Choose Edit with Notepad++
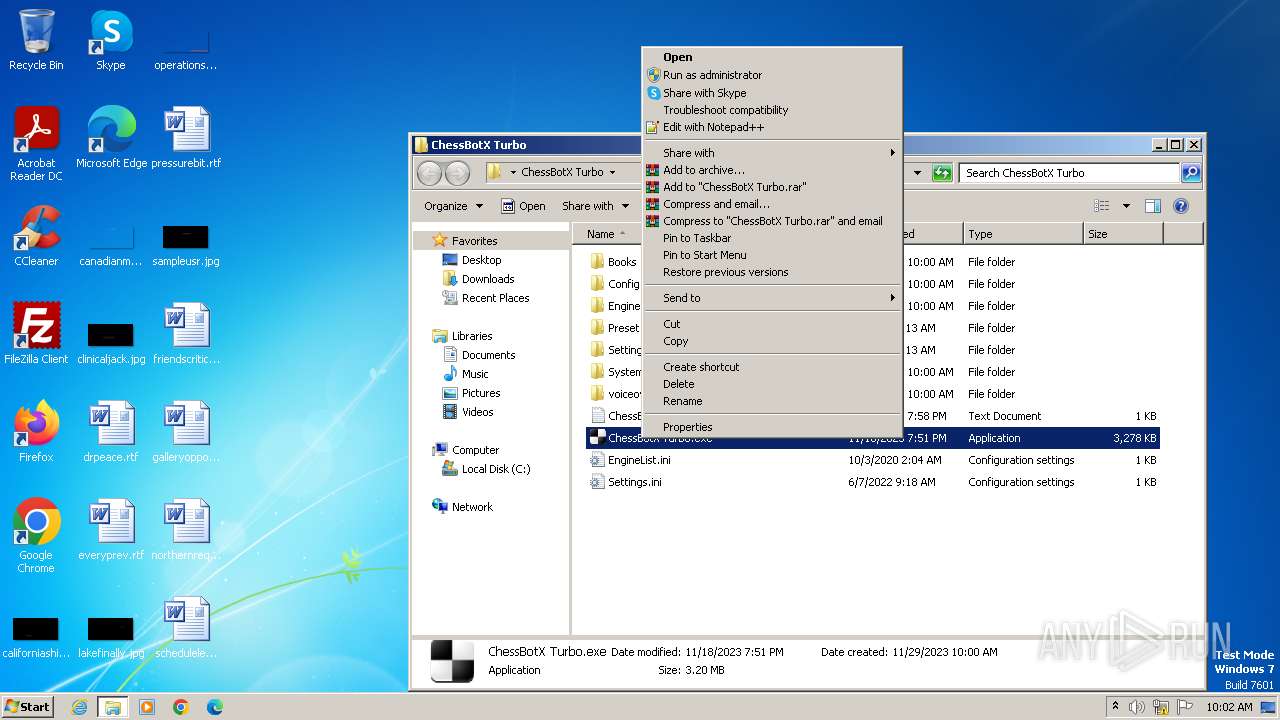This screenshot has width=1280, height=720. [x=772, y=127]
